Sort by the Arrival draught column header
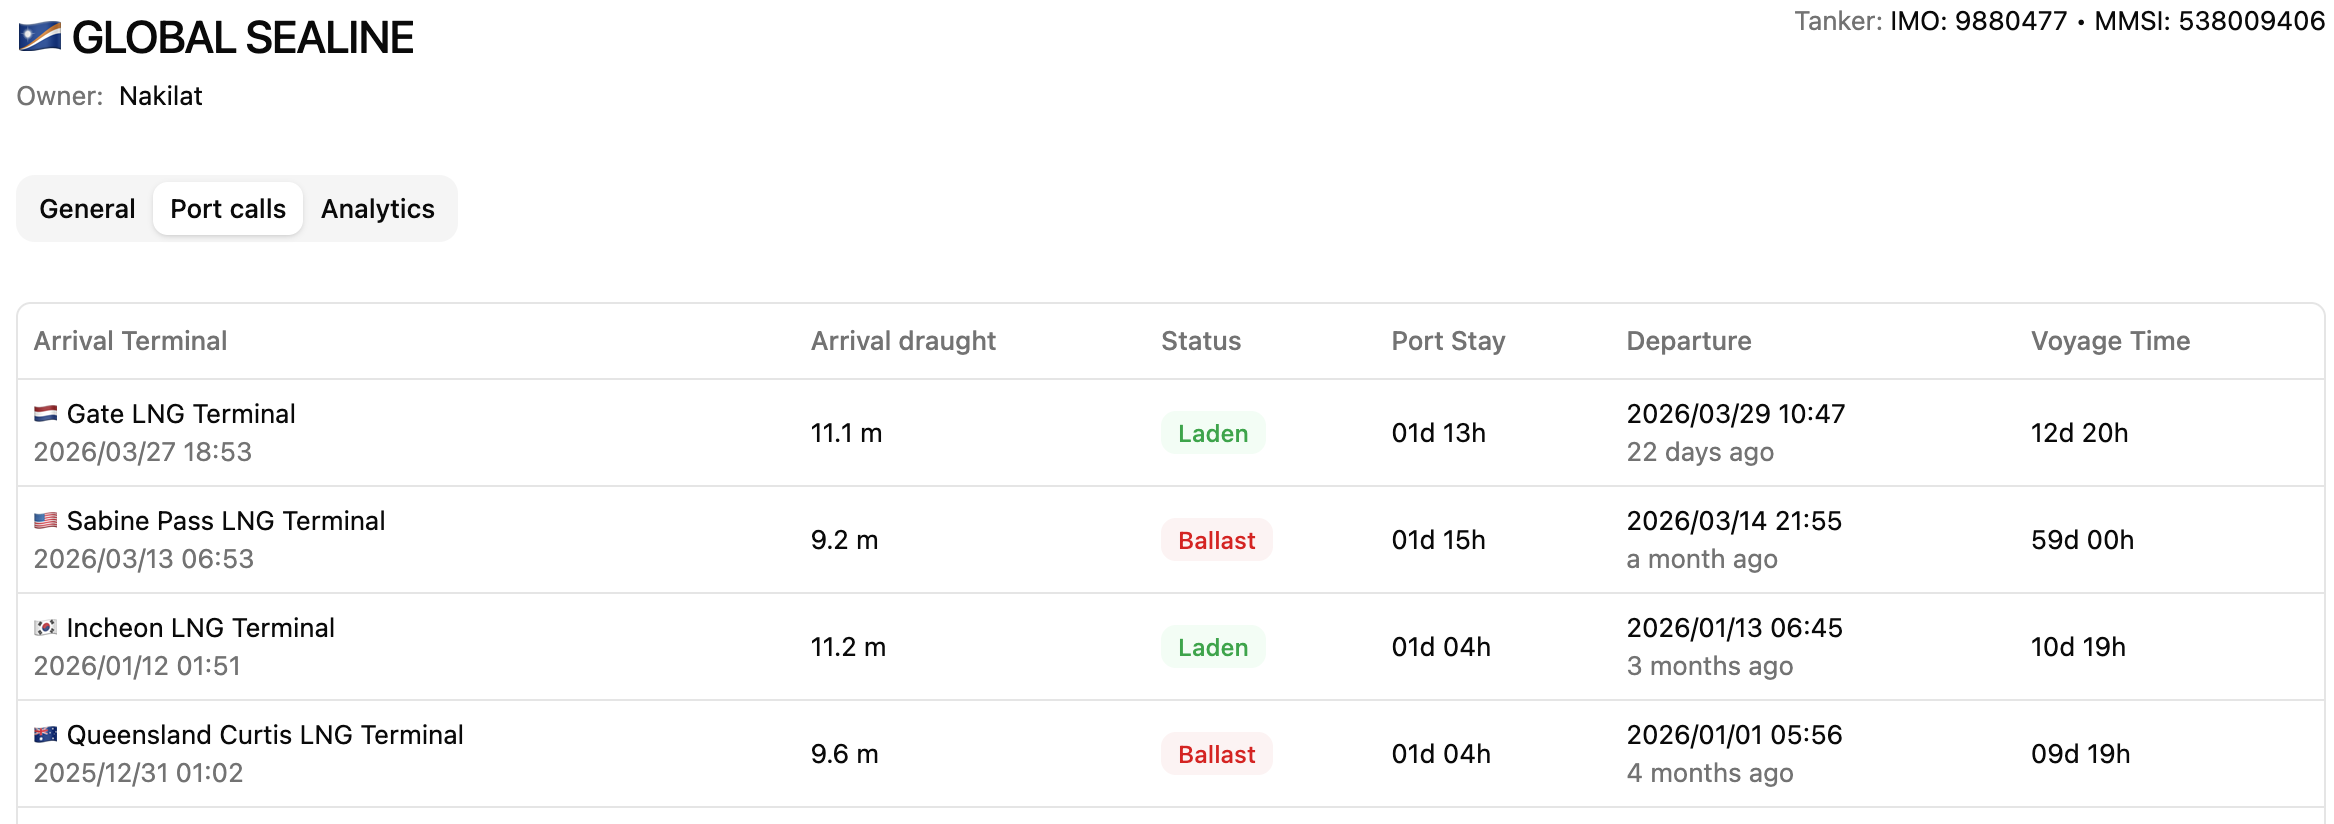This screenshot has height=824, width=2334. [903, 341]
